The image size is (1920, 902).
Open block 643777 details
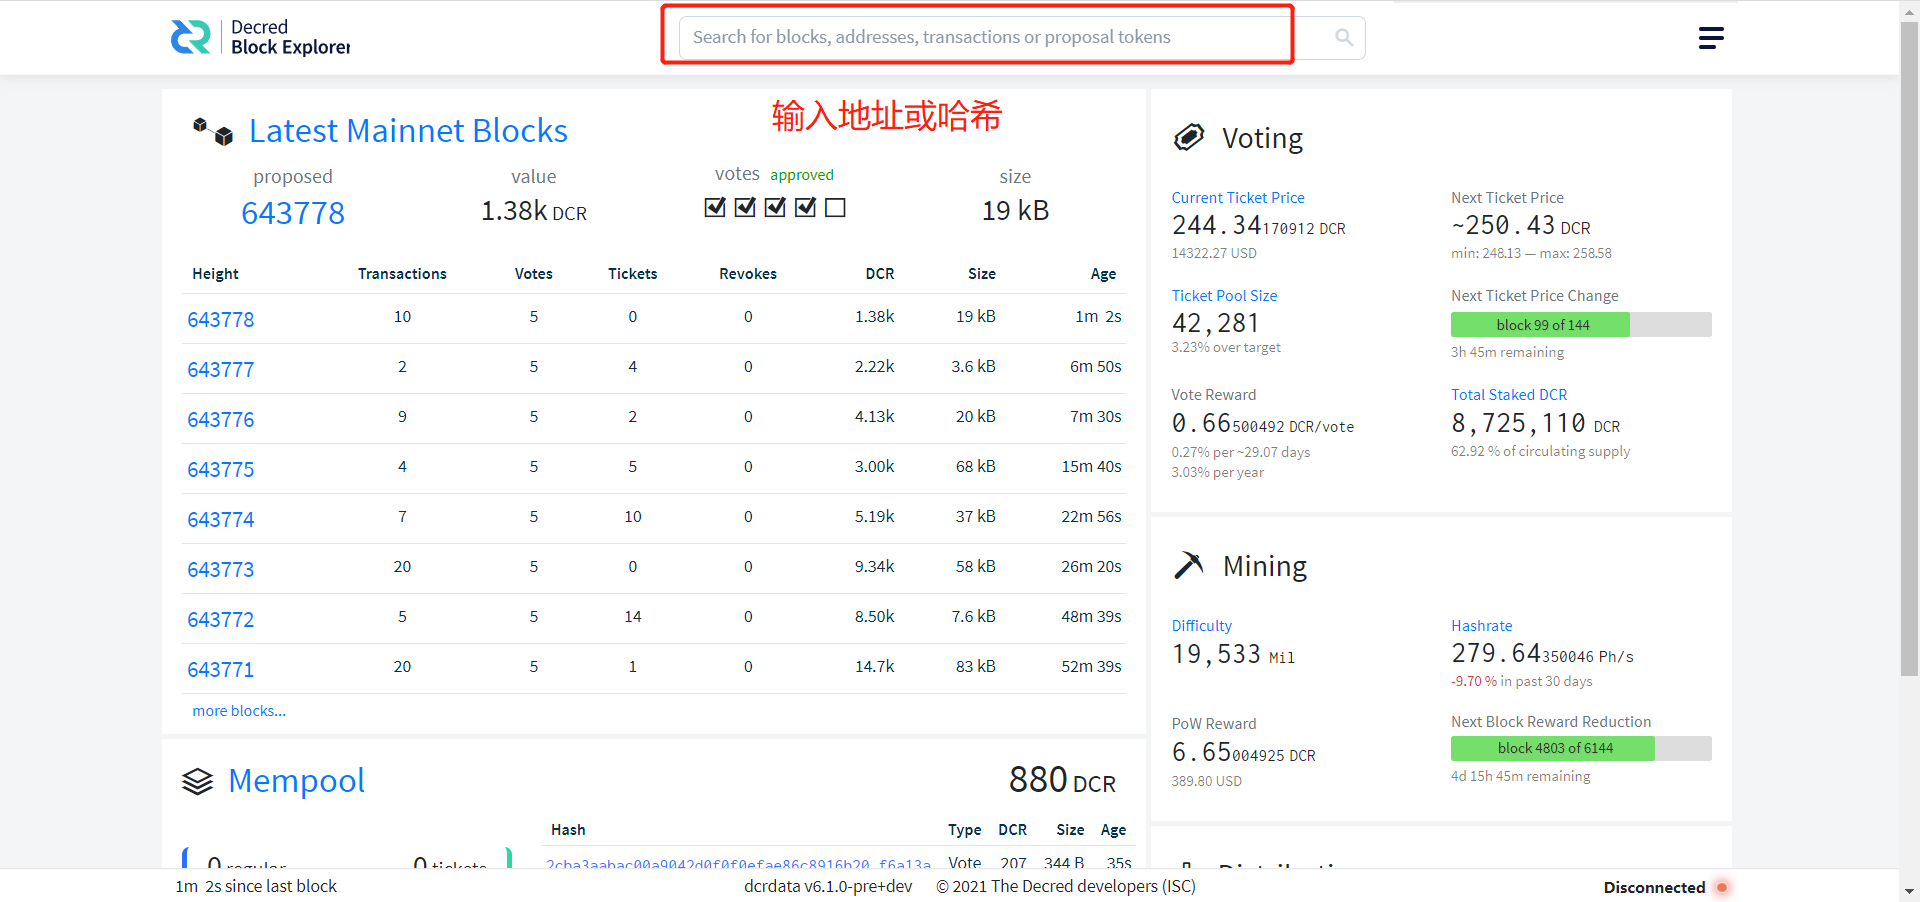tap(221, 370)
